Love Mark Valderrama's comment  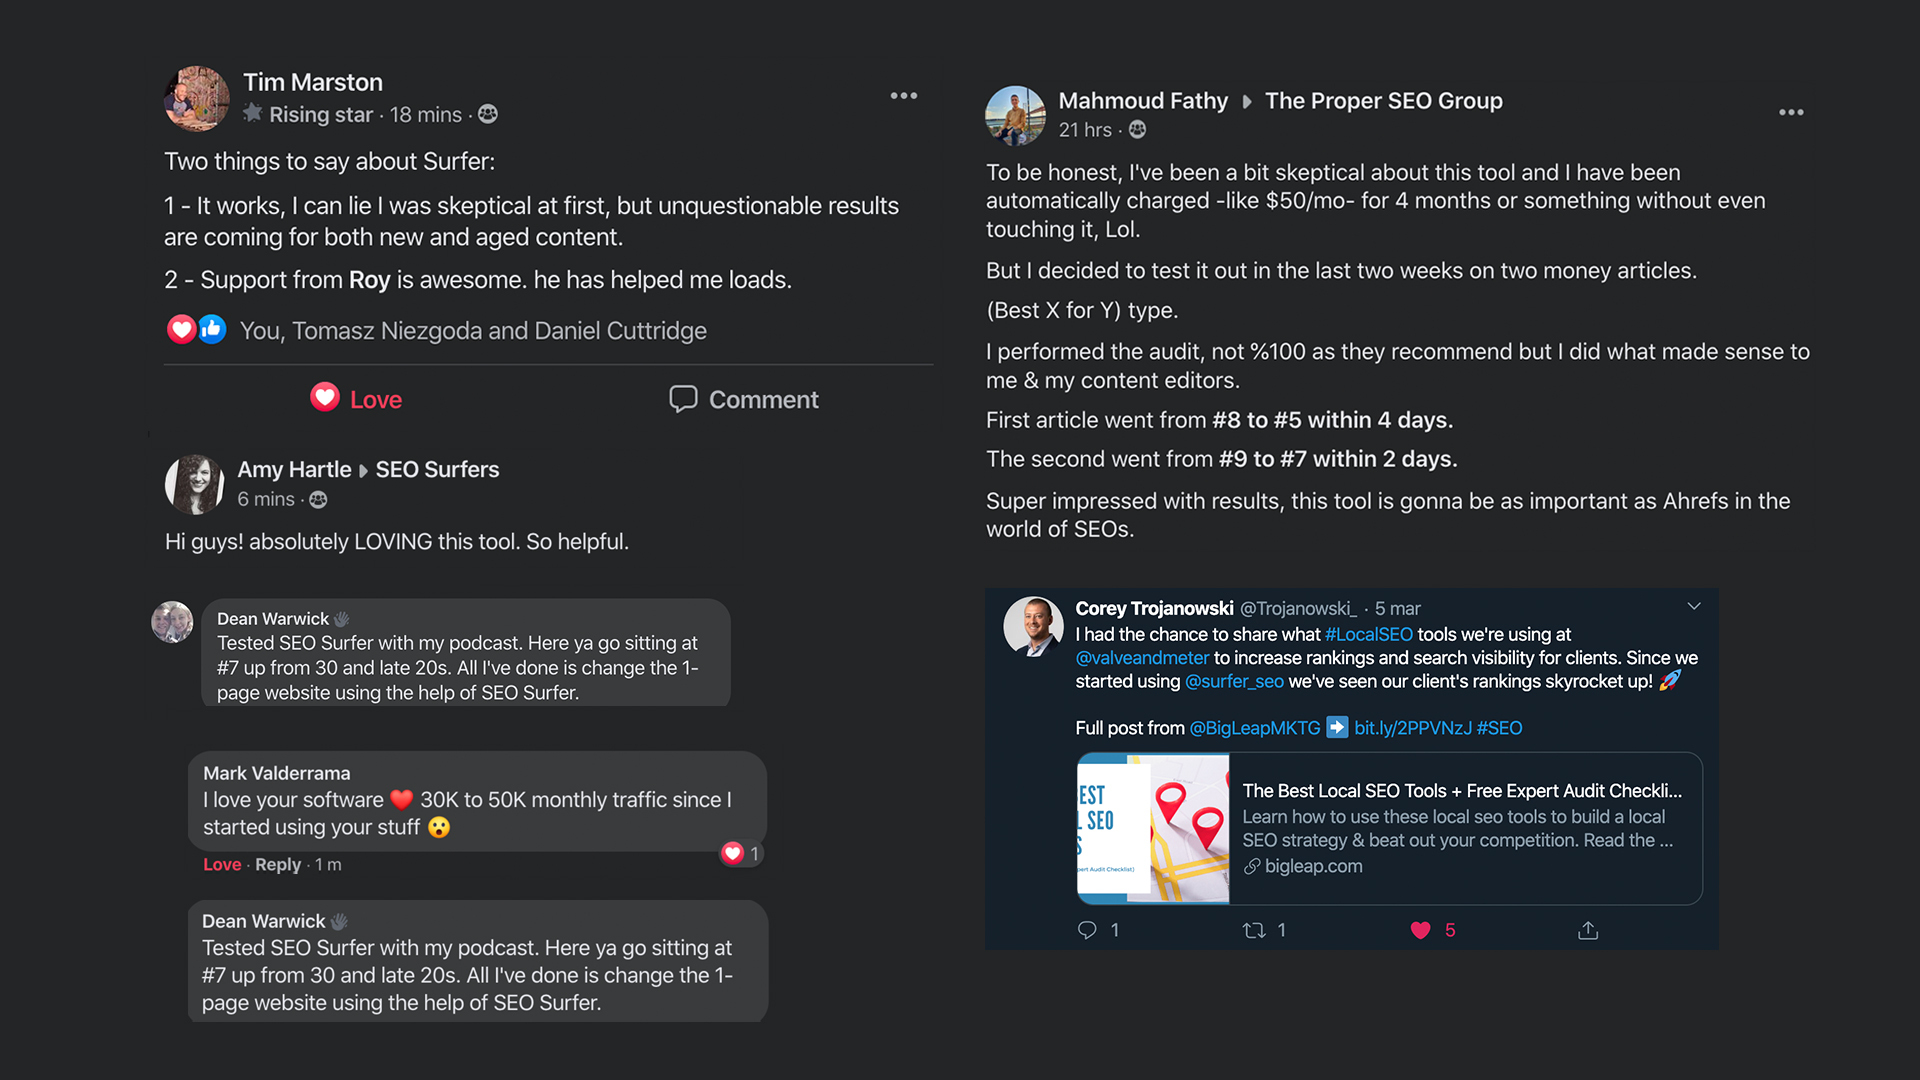(x=222, y=864)
